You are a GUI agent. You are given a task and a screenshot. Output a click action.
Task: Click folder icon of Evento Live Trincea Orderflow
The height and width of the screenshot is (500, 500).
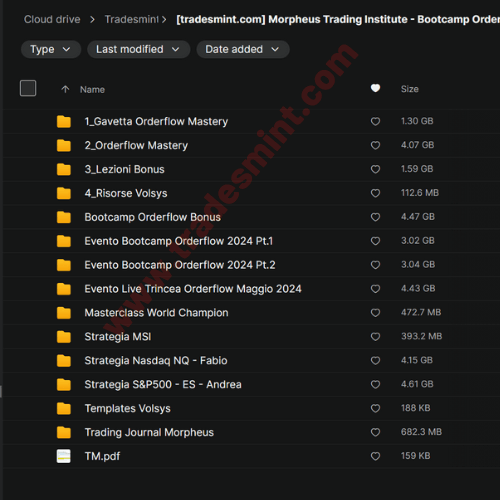[64, 289]
